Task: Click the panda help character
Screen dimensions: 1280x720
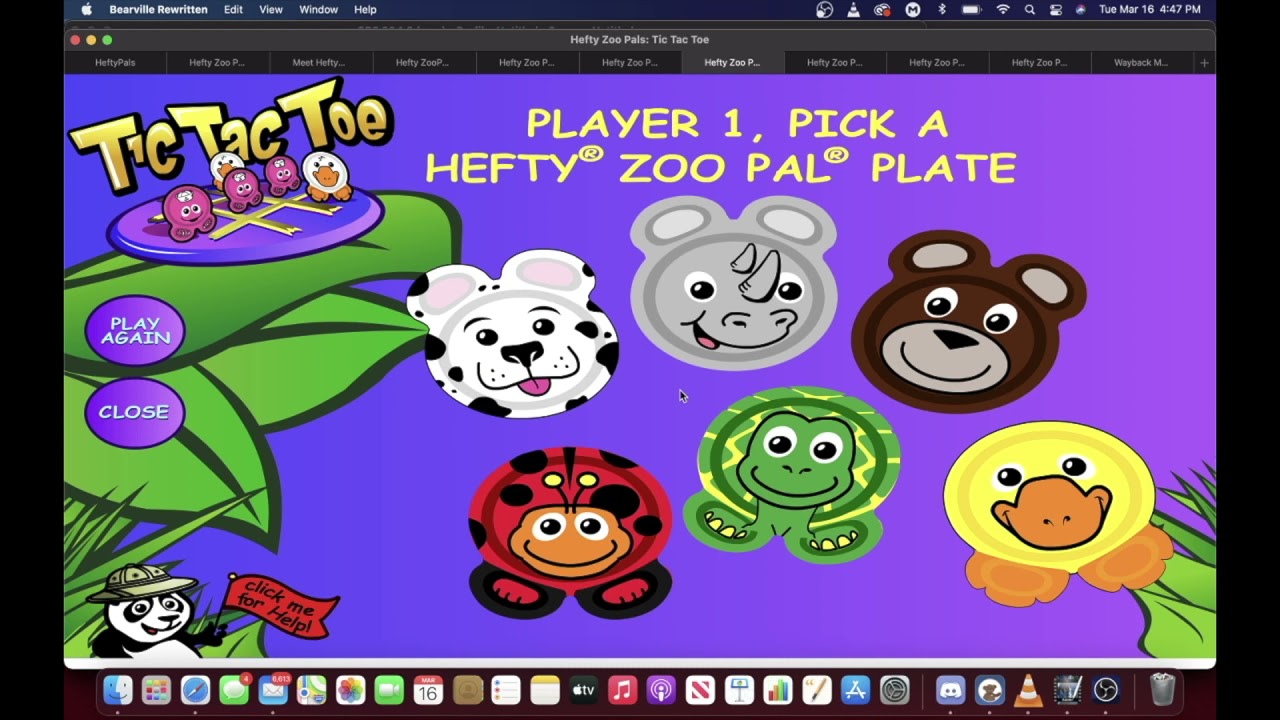Action: pyautogui.click(x=151, y=611)
